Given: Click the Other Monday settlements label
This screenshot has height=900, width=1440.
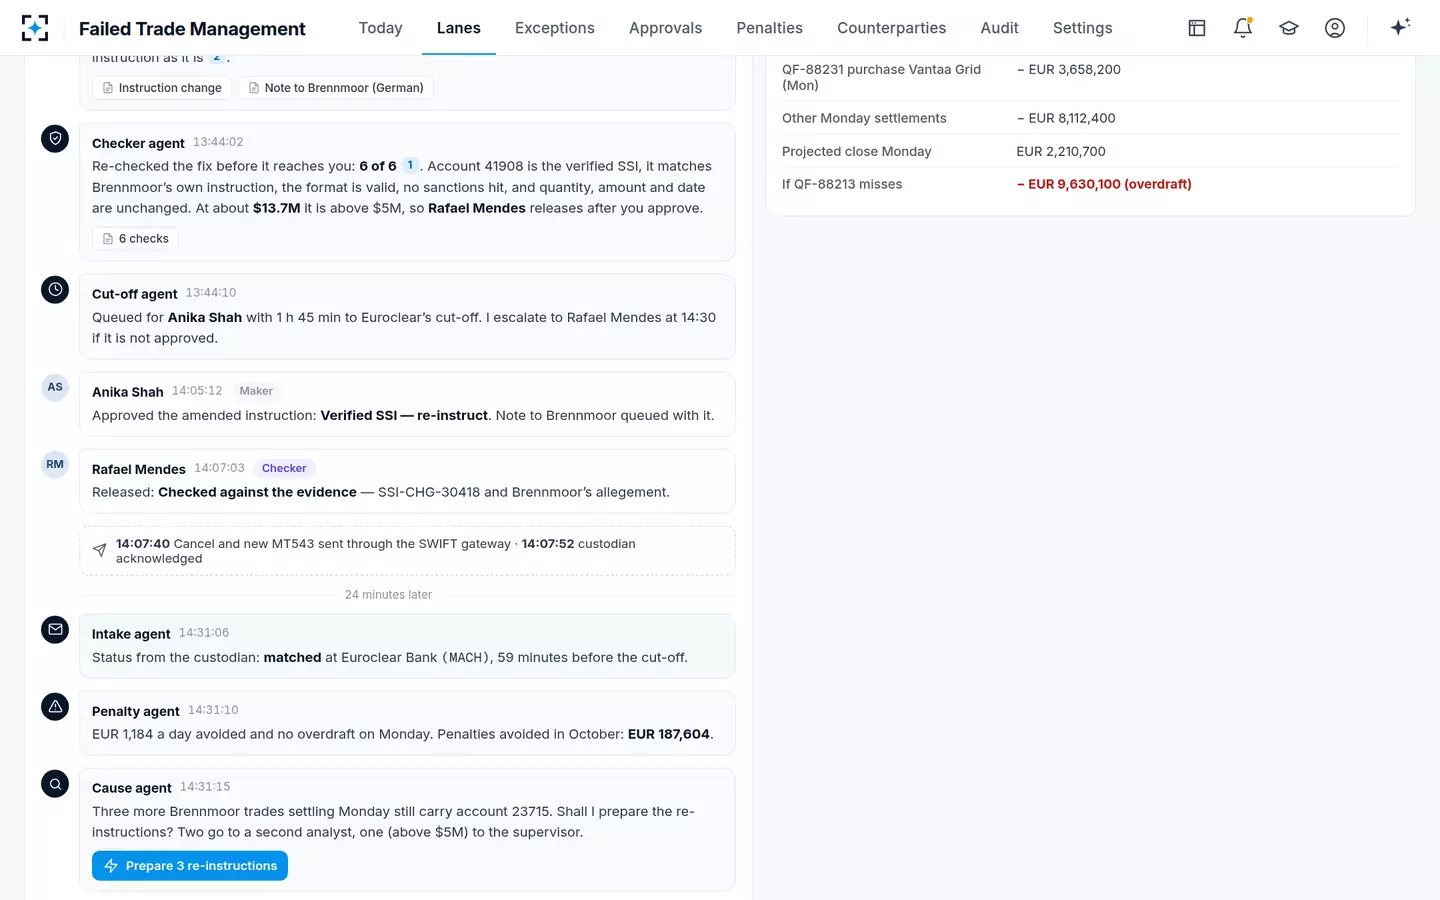Looking at the screenshot, I should [x=864, y=118].
